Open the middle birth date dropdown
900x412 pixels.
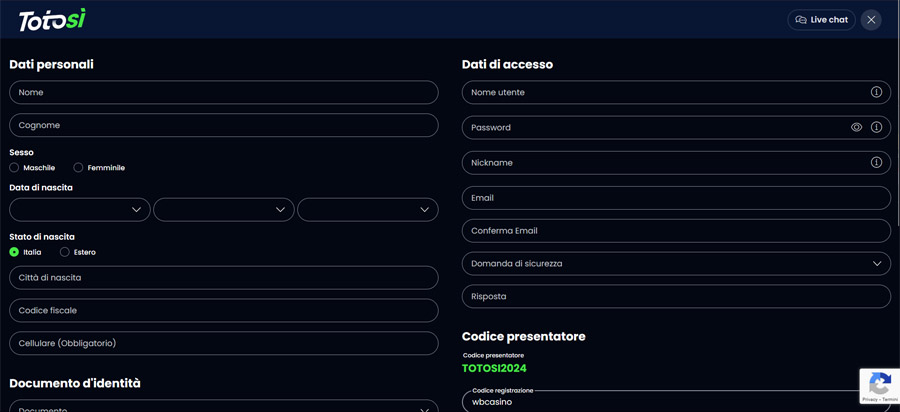pyautogui.click(x=223, y=210)
